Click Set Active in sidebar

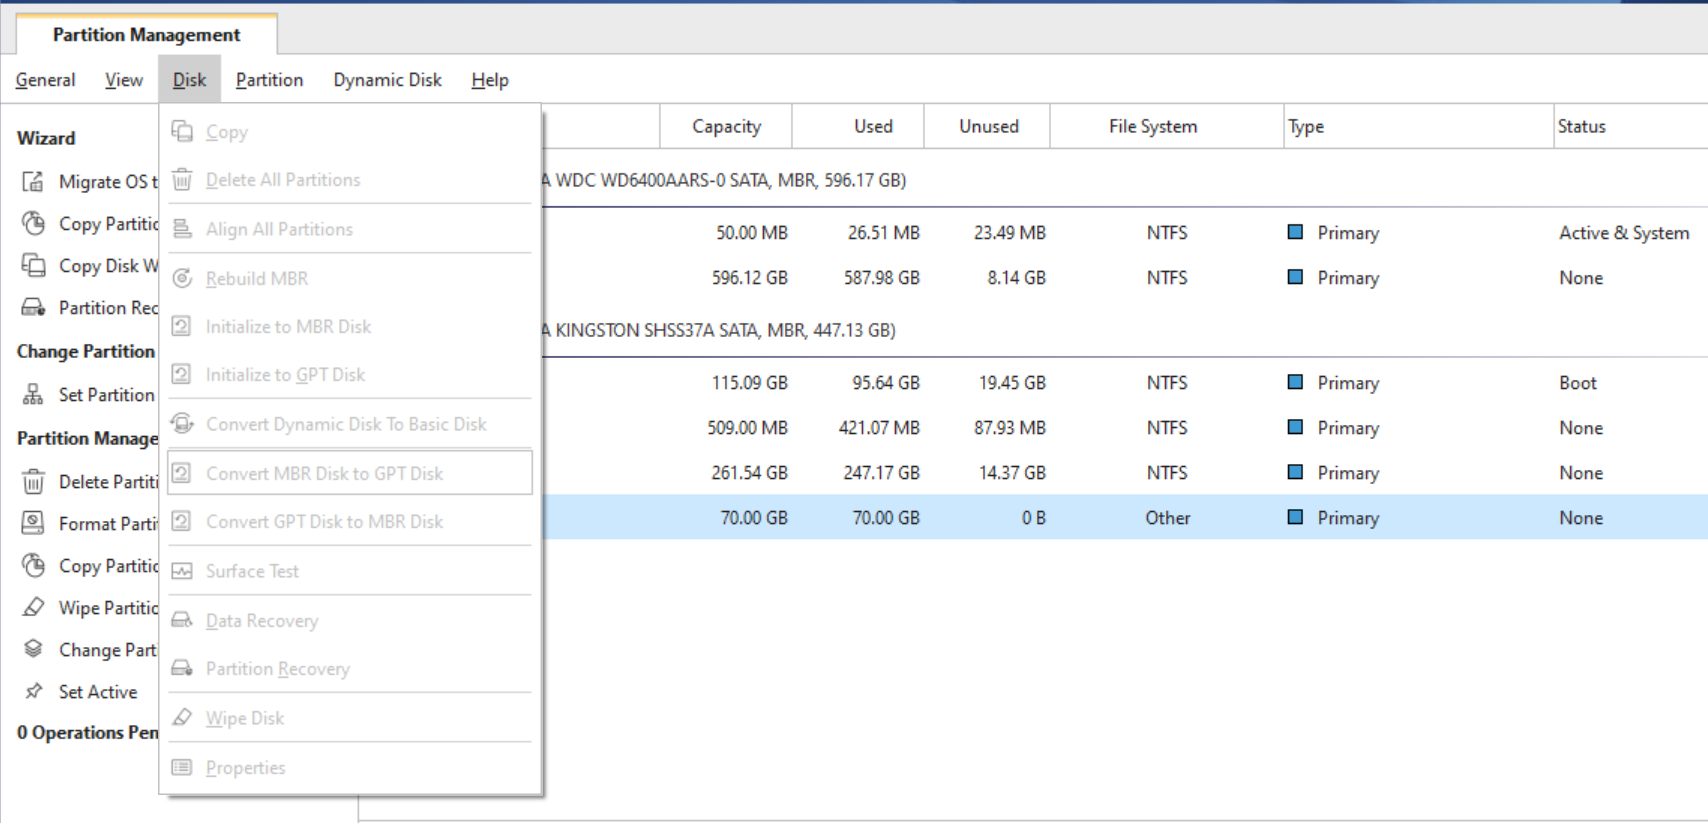click(x=98, y=692)
